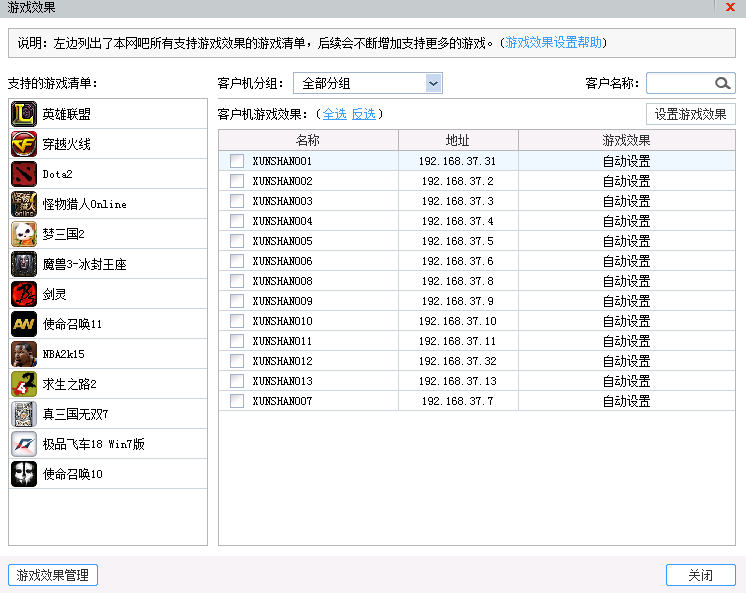Viewport: 746px width, 593px height.
Task: Select the 英雄联盟 list row label
Action: click(67, 114)
